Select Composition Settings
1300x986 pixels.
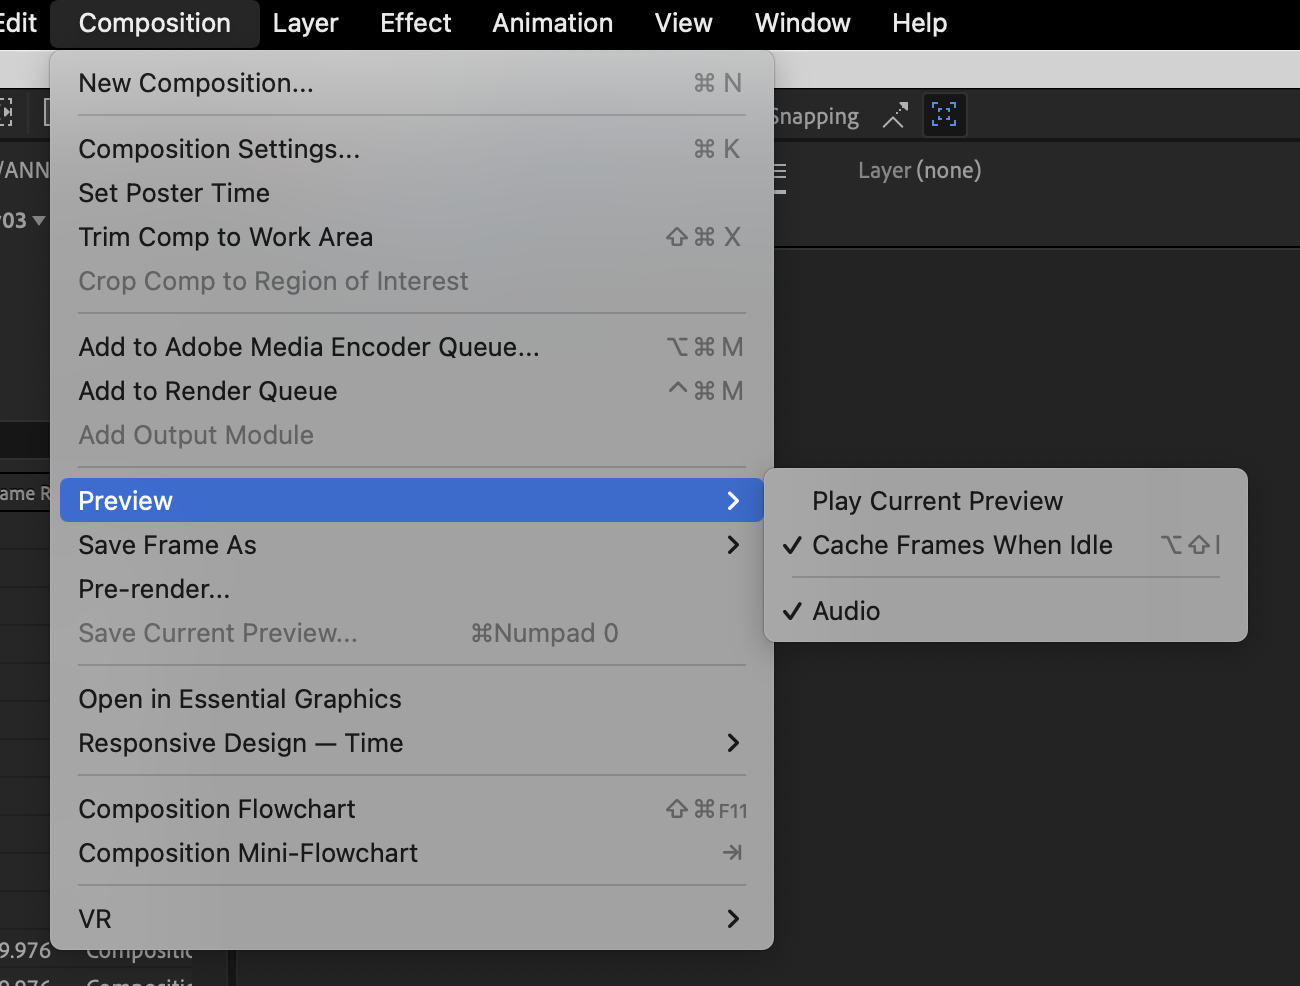219,148
